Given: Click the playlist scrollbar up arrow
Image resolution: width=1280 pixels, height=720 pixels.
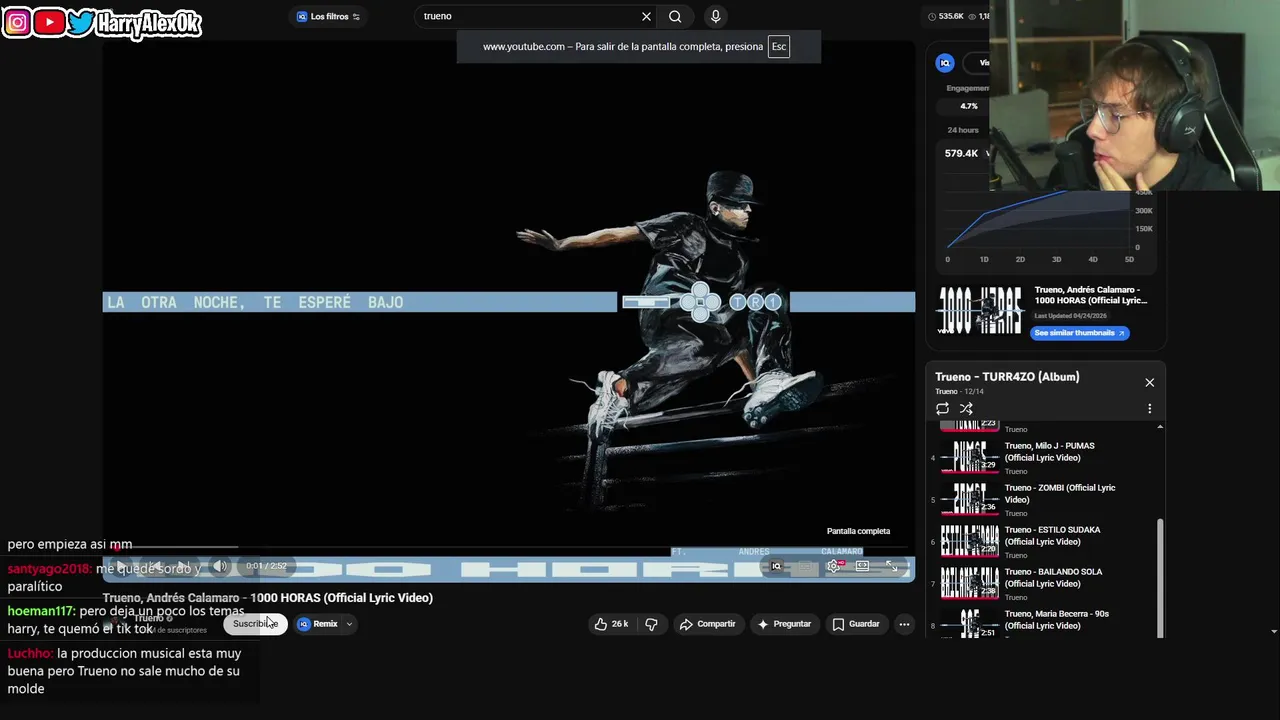Looking at the screenshot, I should click(x=1160, y=427).
